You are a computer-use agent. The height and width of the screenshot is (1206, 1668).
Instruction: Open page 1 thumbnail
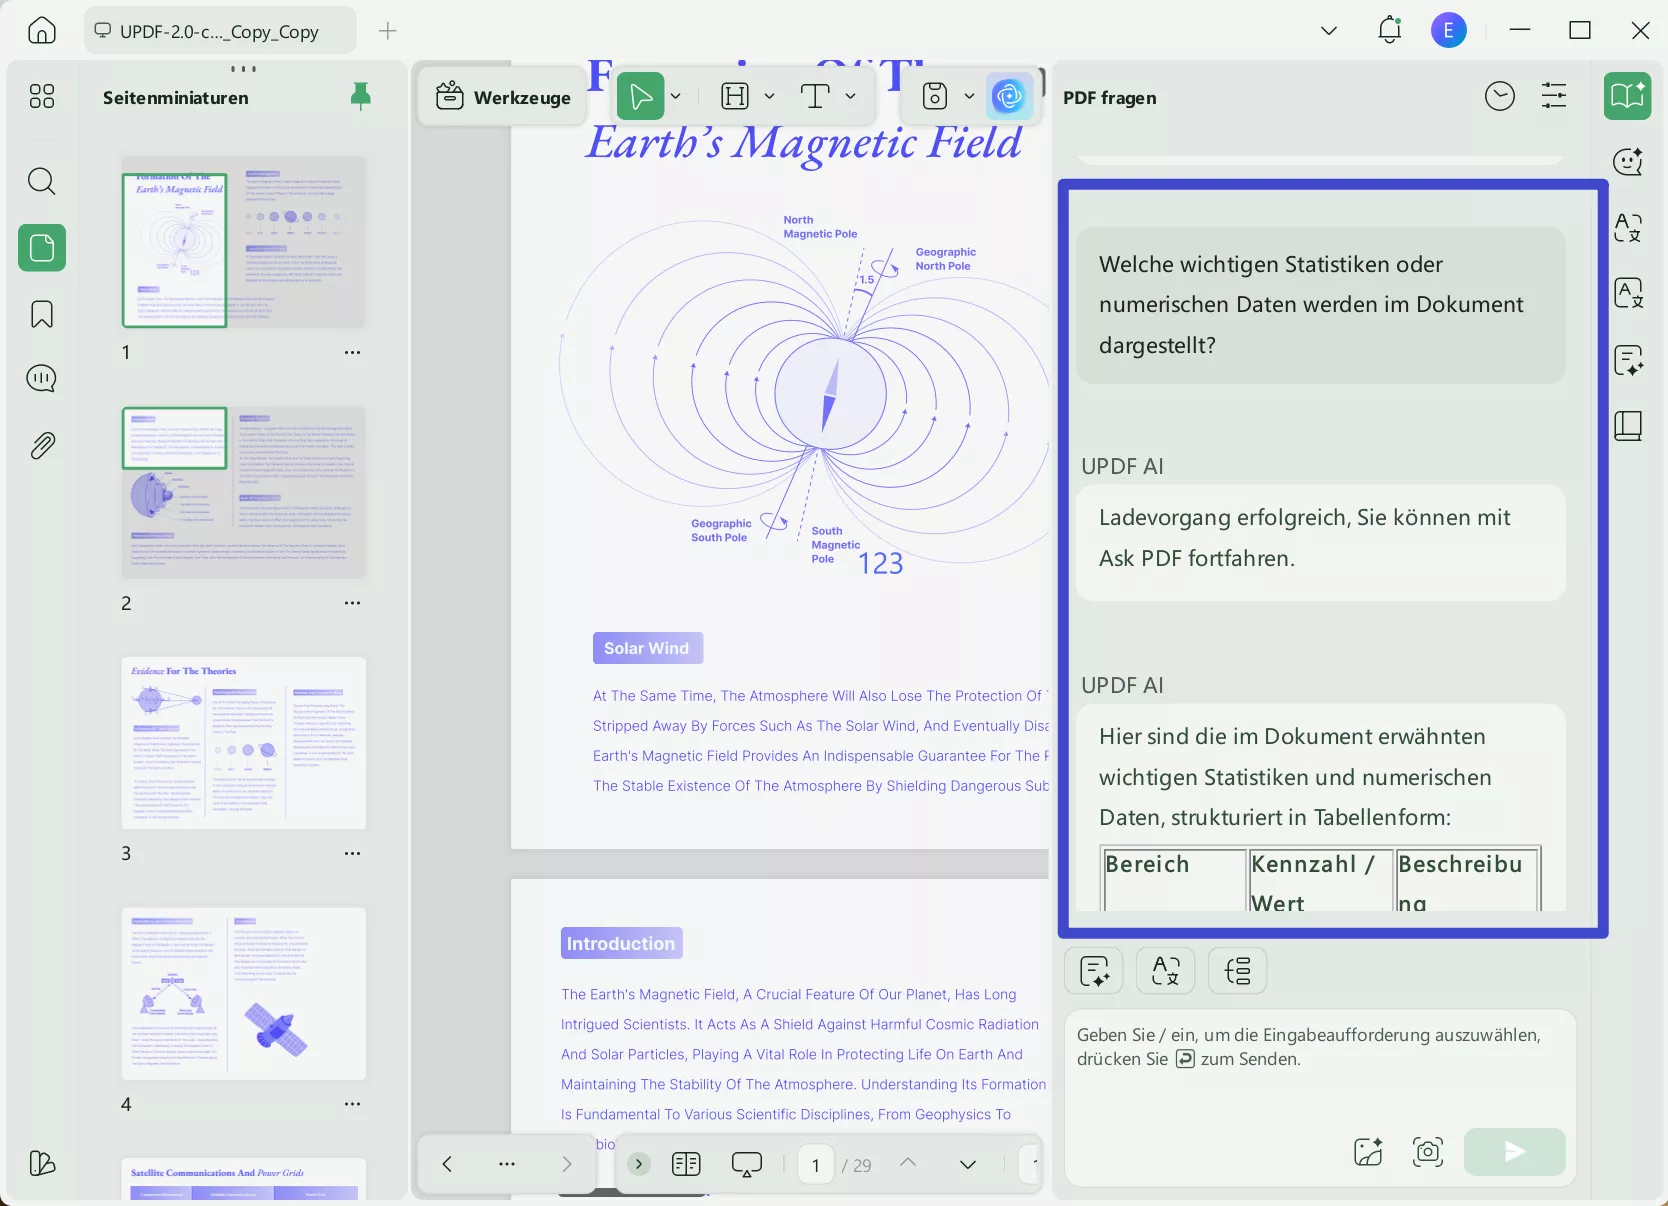click(x=244, y=242)
